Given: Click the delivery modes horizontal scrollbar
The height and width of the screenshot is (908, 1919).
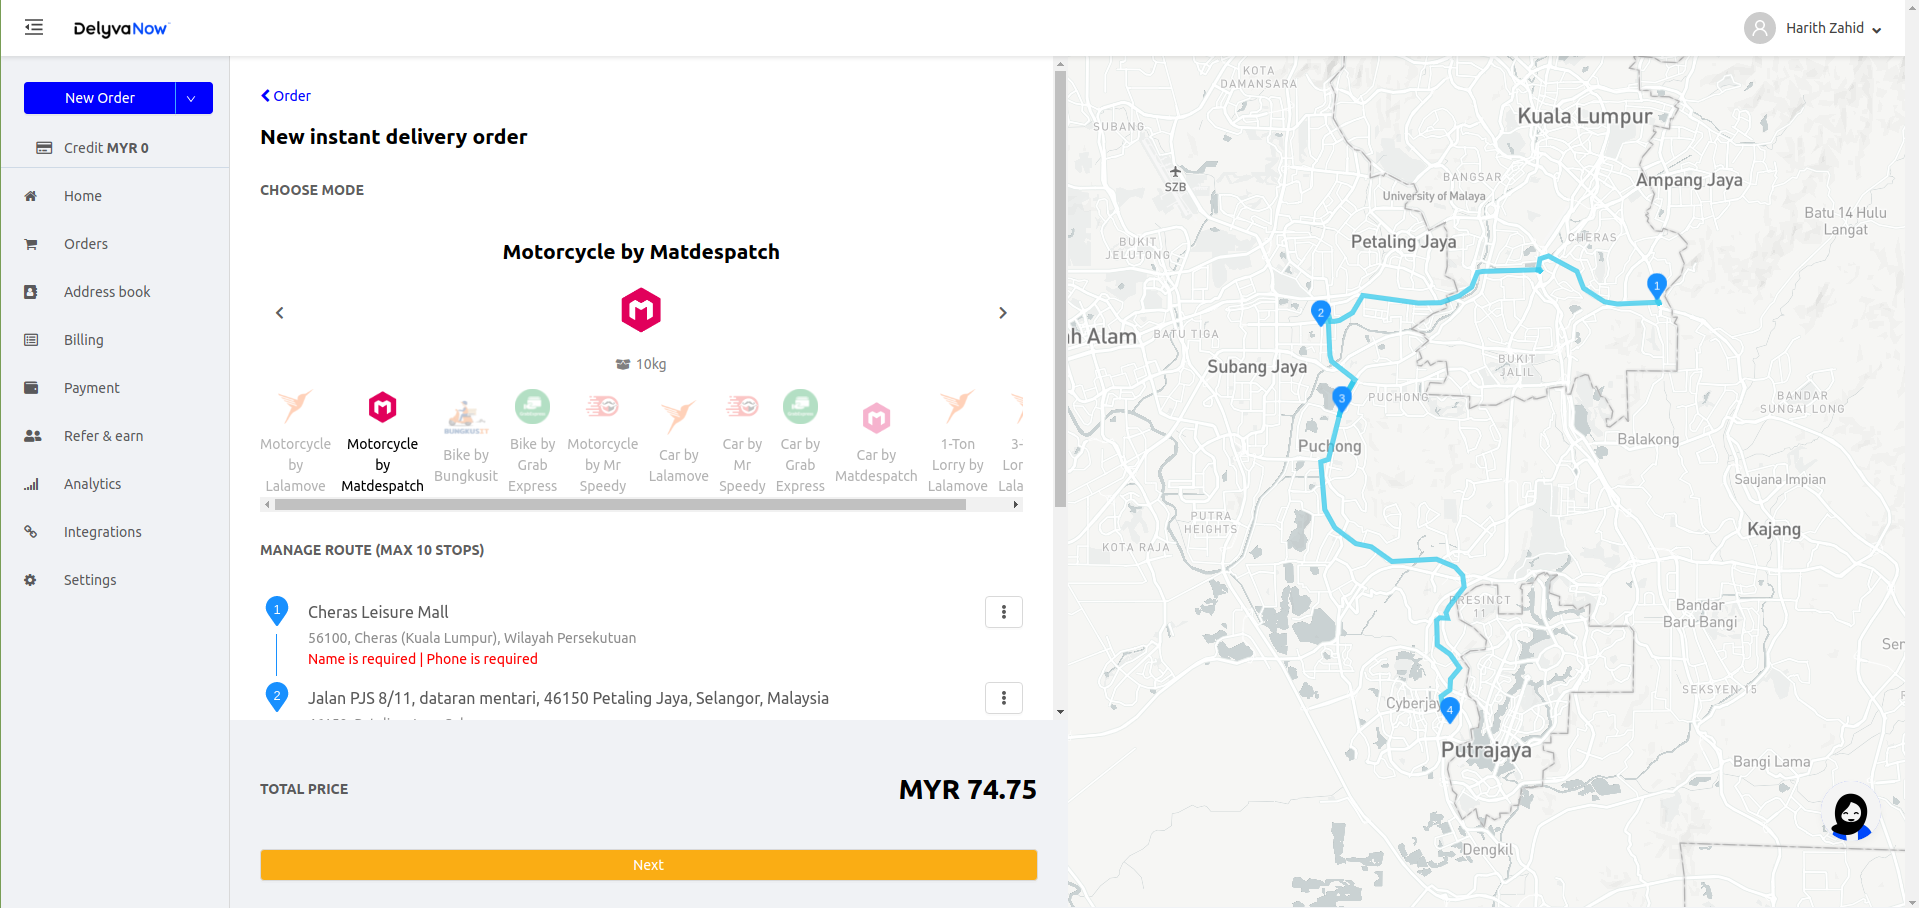Looking at the screenshot, I should click(x=620, y=505).
